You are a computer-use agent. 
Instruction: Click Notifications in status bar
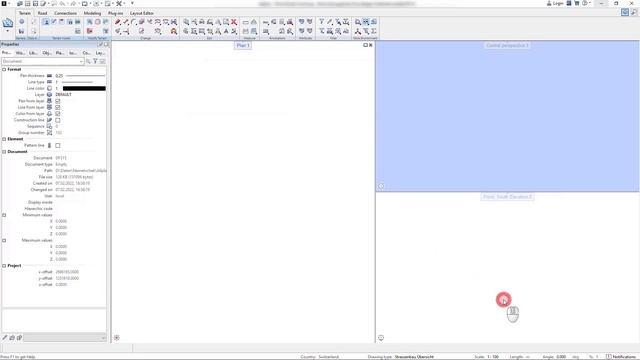(621, 357)
